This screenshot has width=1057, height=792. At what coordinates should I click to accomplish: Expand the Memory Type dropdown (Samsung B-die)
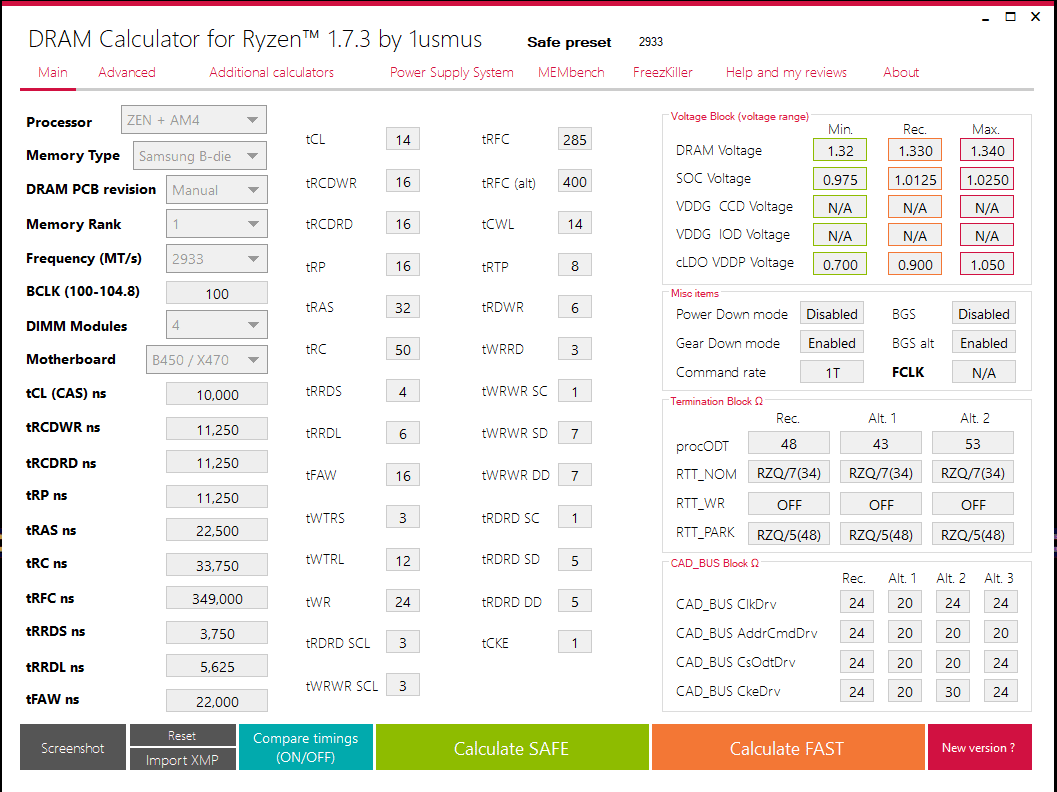(x=200, y=156)
